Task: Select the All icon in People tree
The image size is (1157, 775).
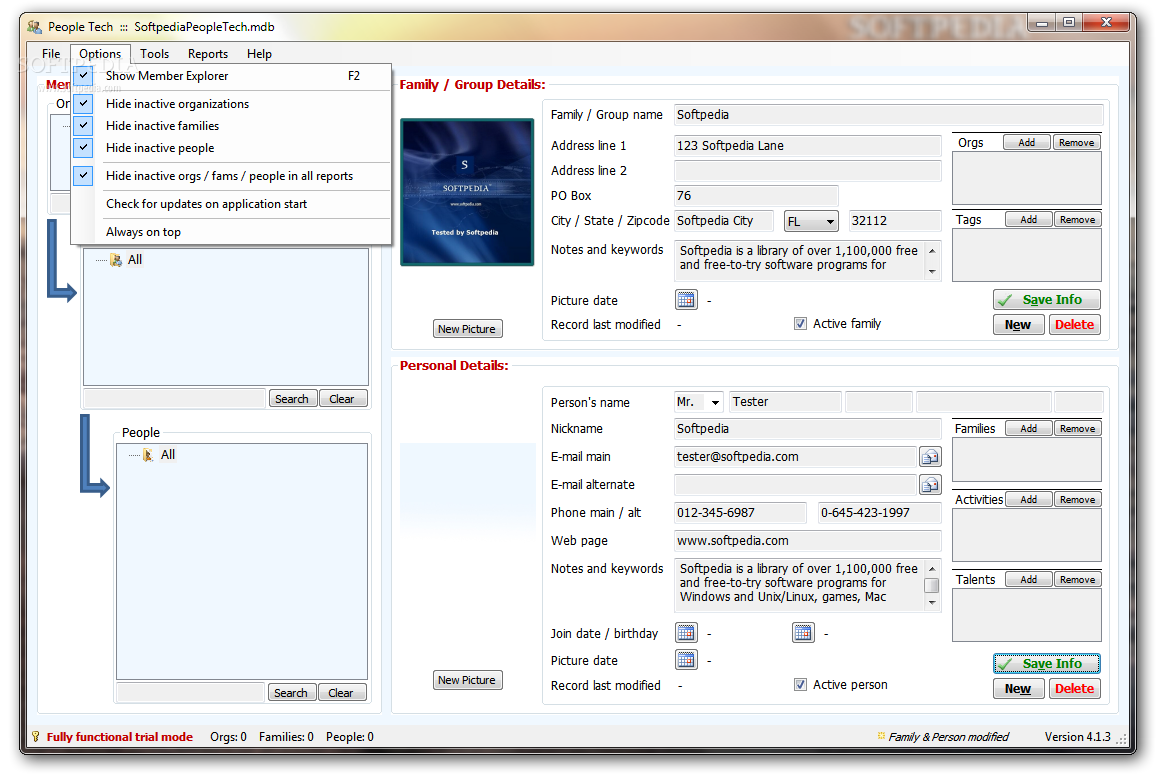Action: click(x=148, y=455)
